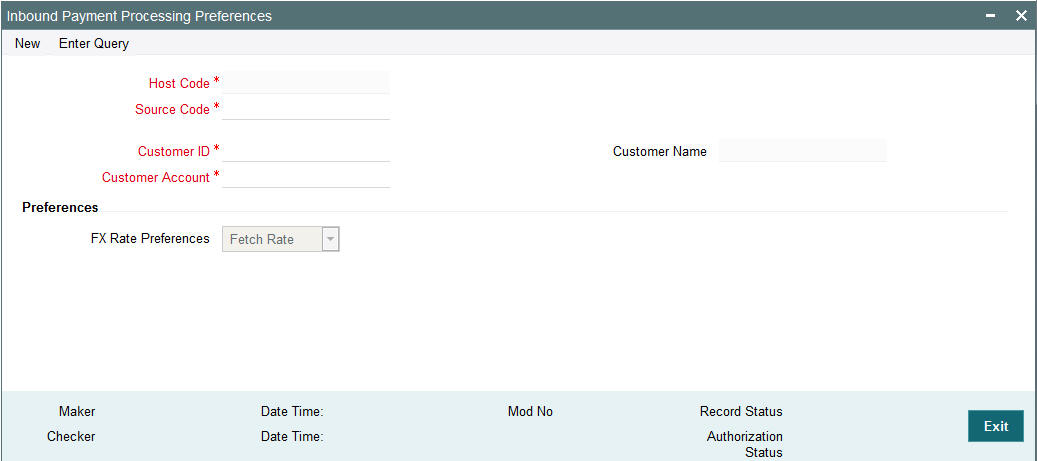Click the Customer ID field

pos(306,151)
